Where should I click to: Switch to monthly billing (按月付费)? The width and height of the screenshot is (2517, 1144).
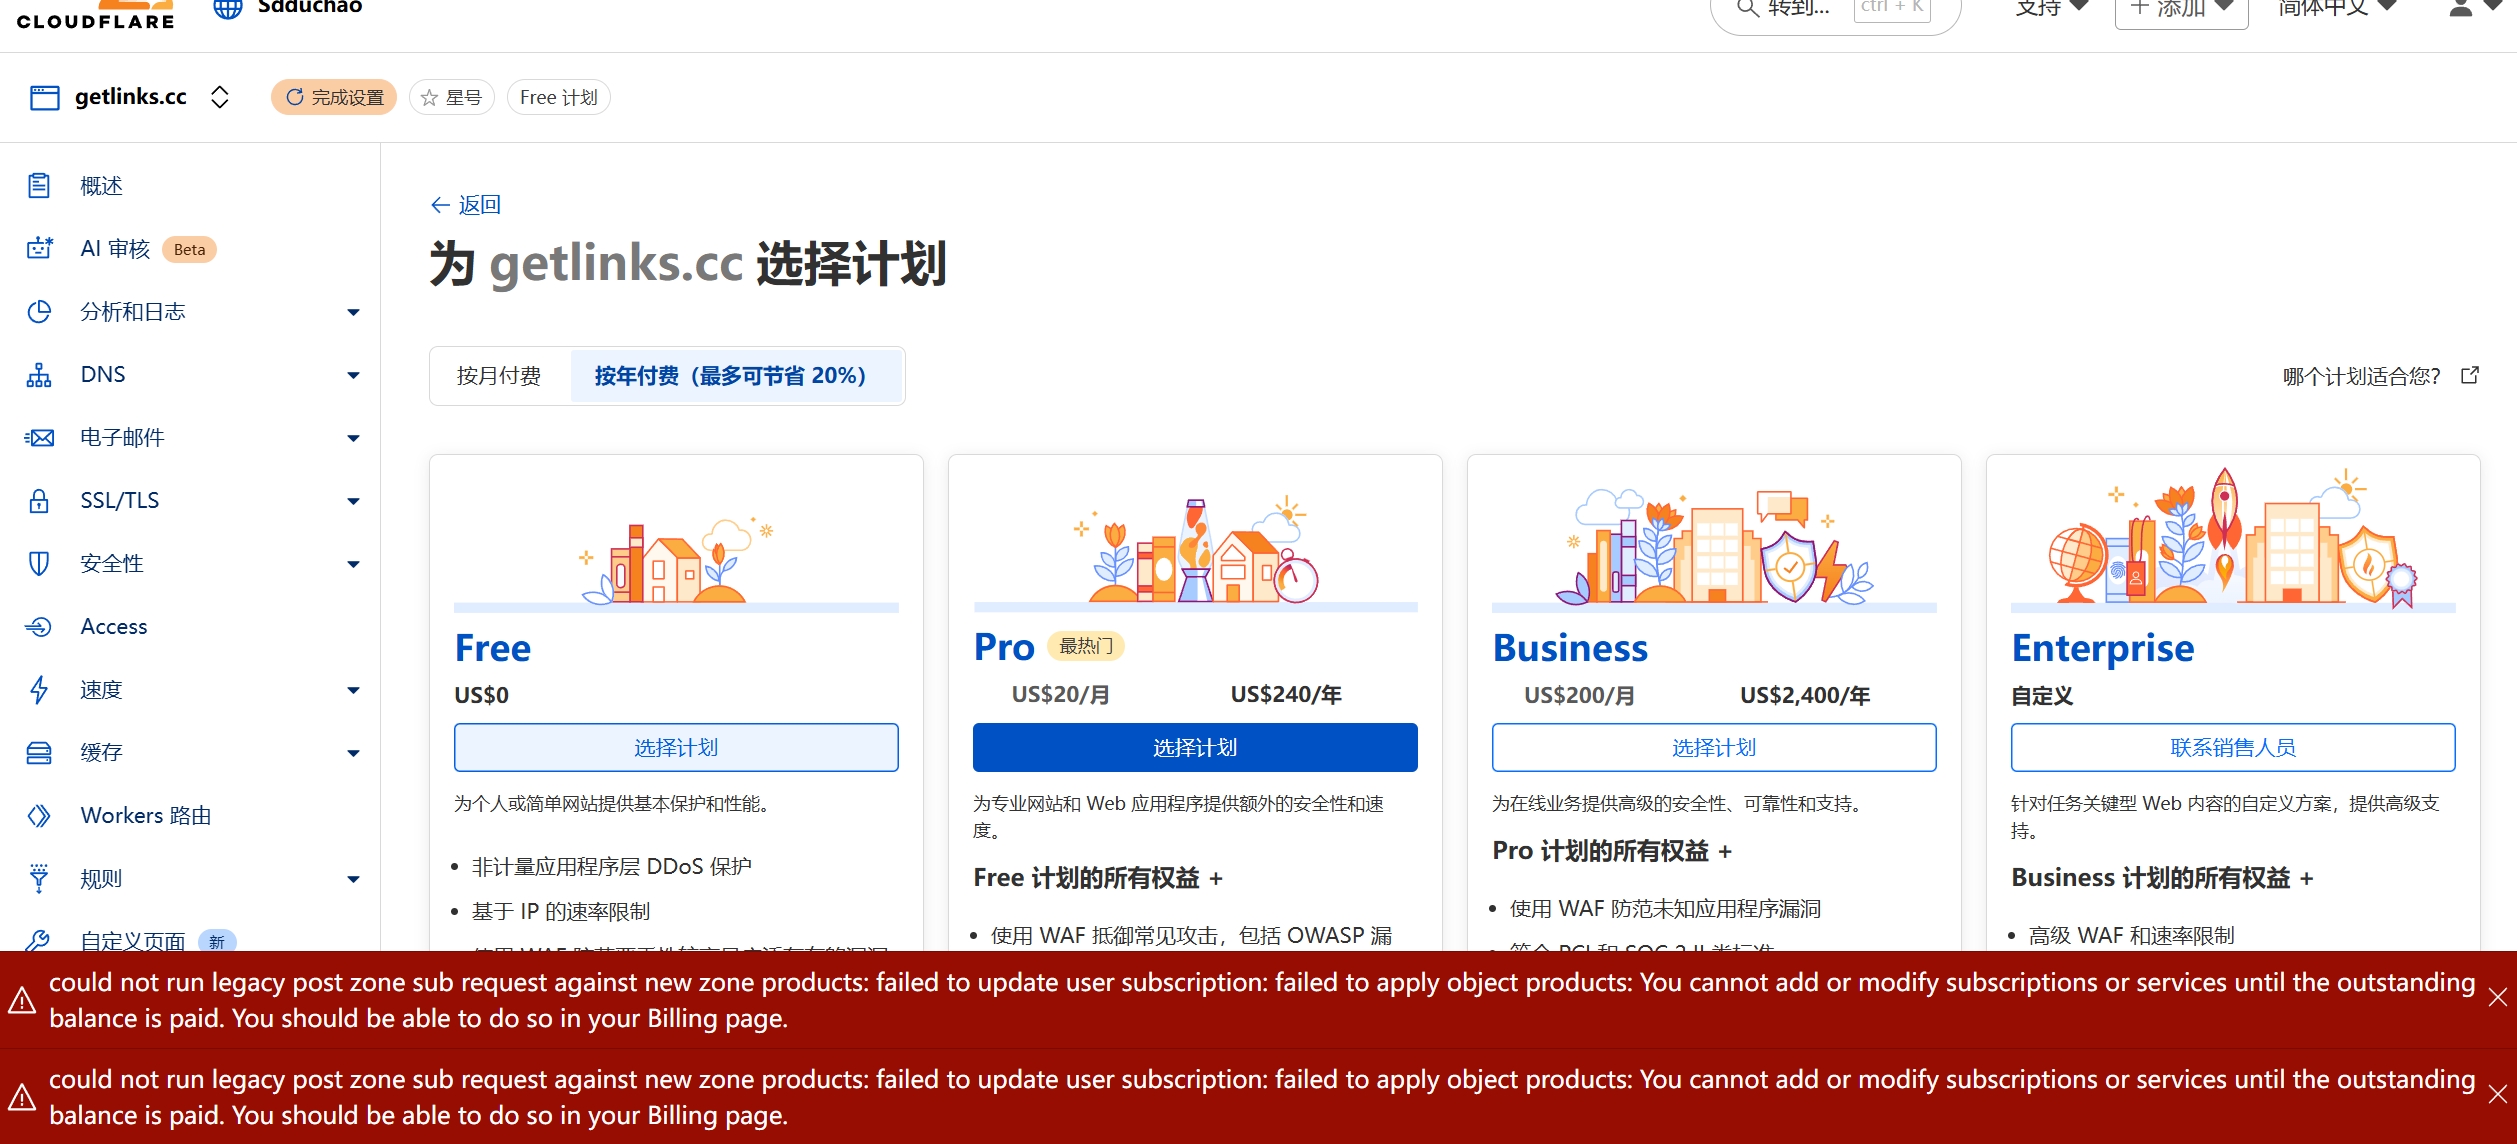499,376
